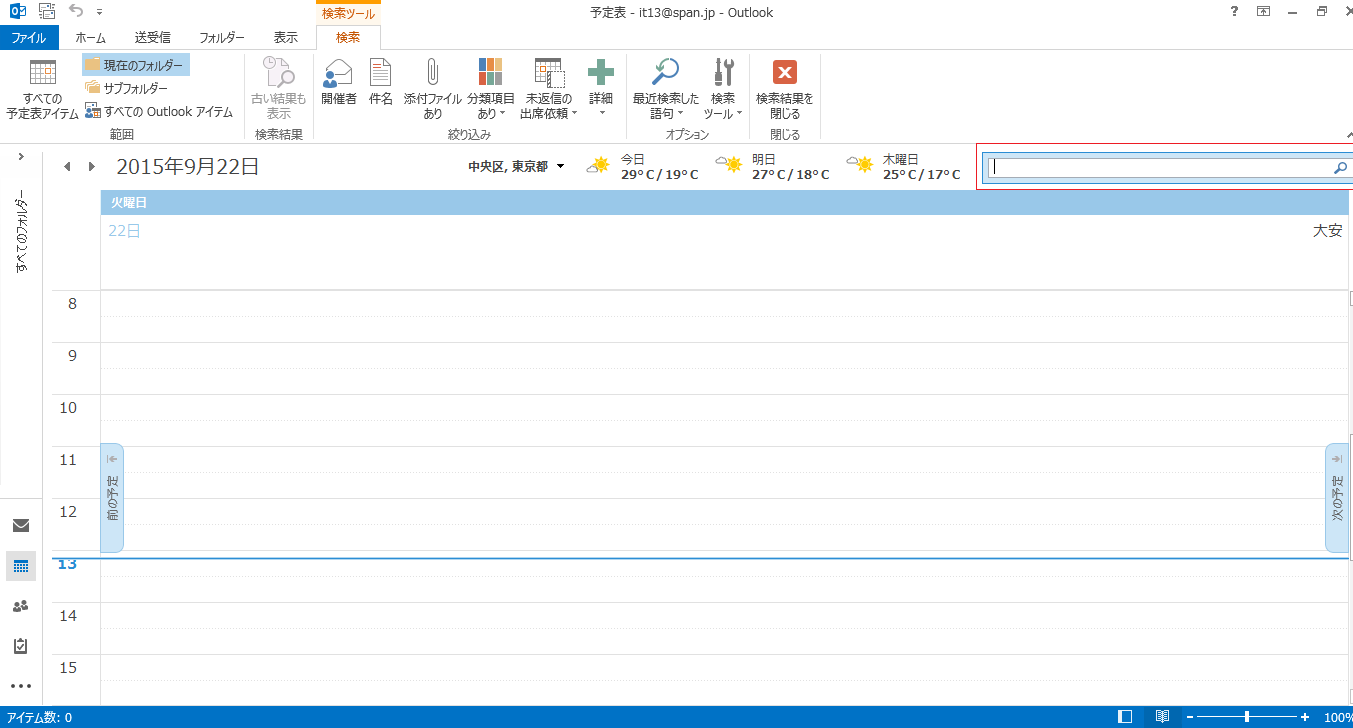Open 最近検索した語句 recent searches

(x=666, y=89)
